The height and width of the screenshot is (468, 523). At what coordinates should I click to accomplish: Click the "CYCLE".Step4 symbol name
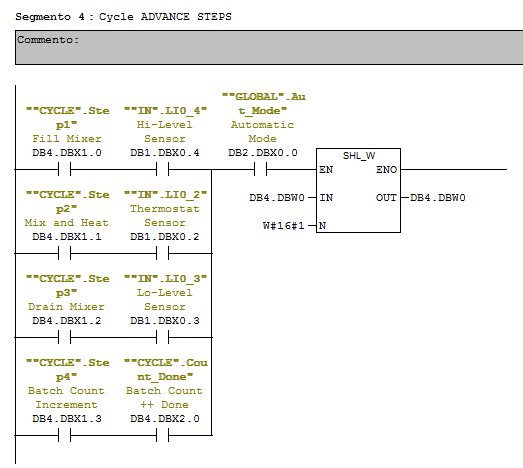67,370
